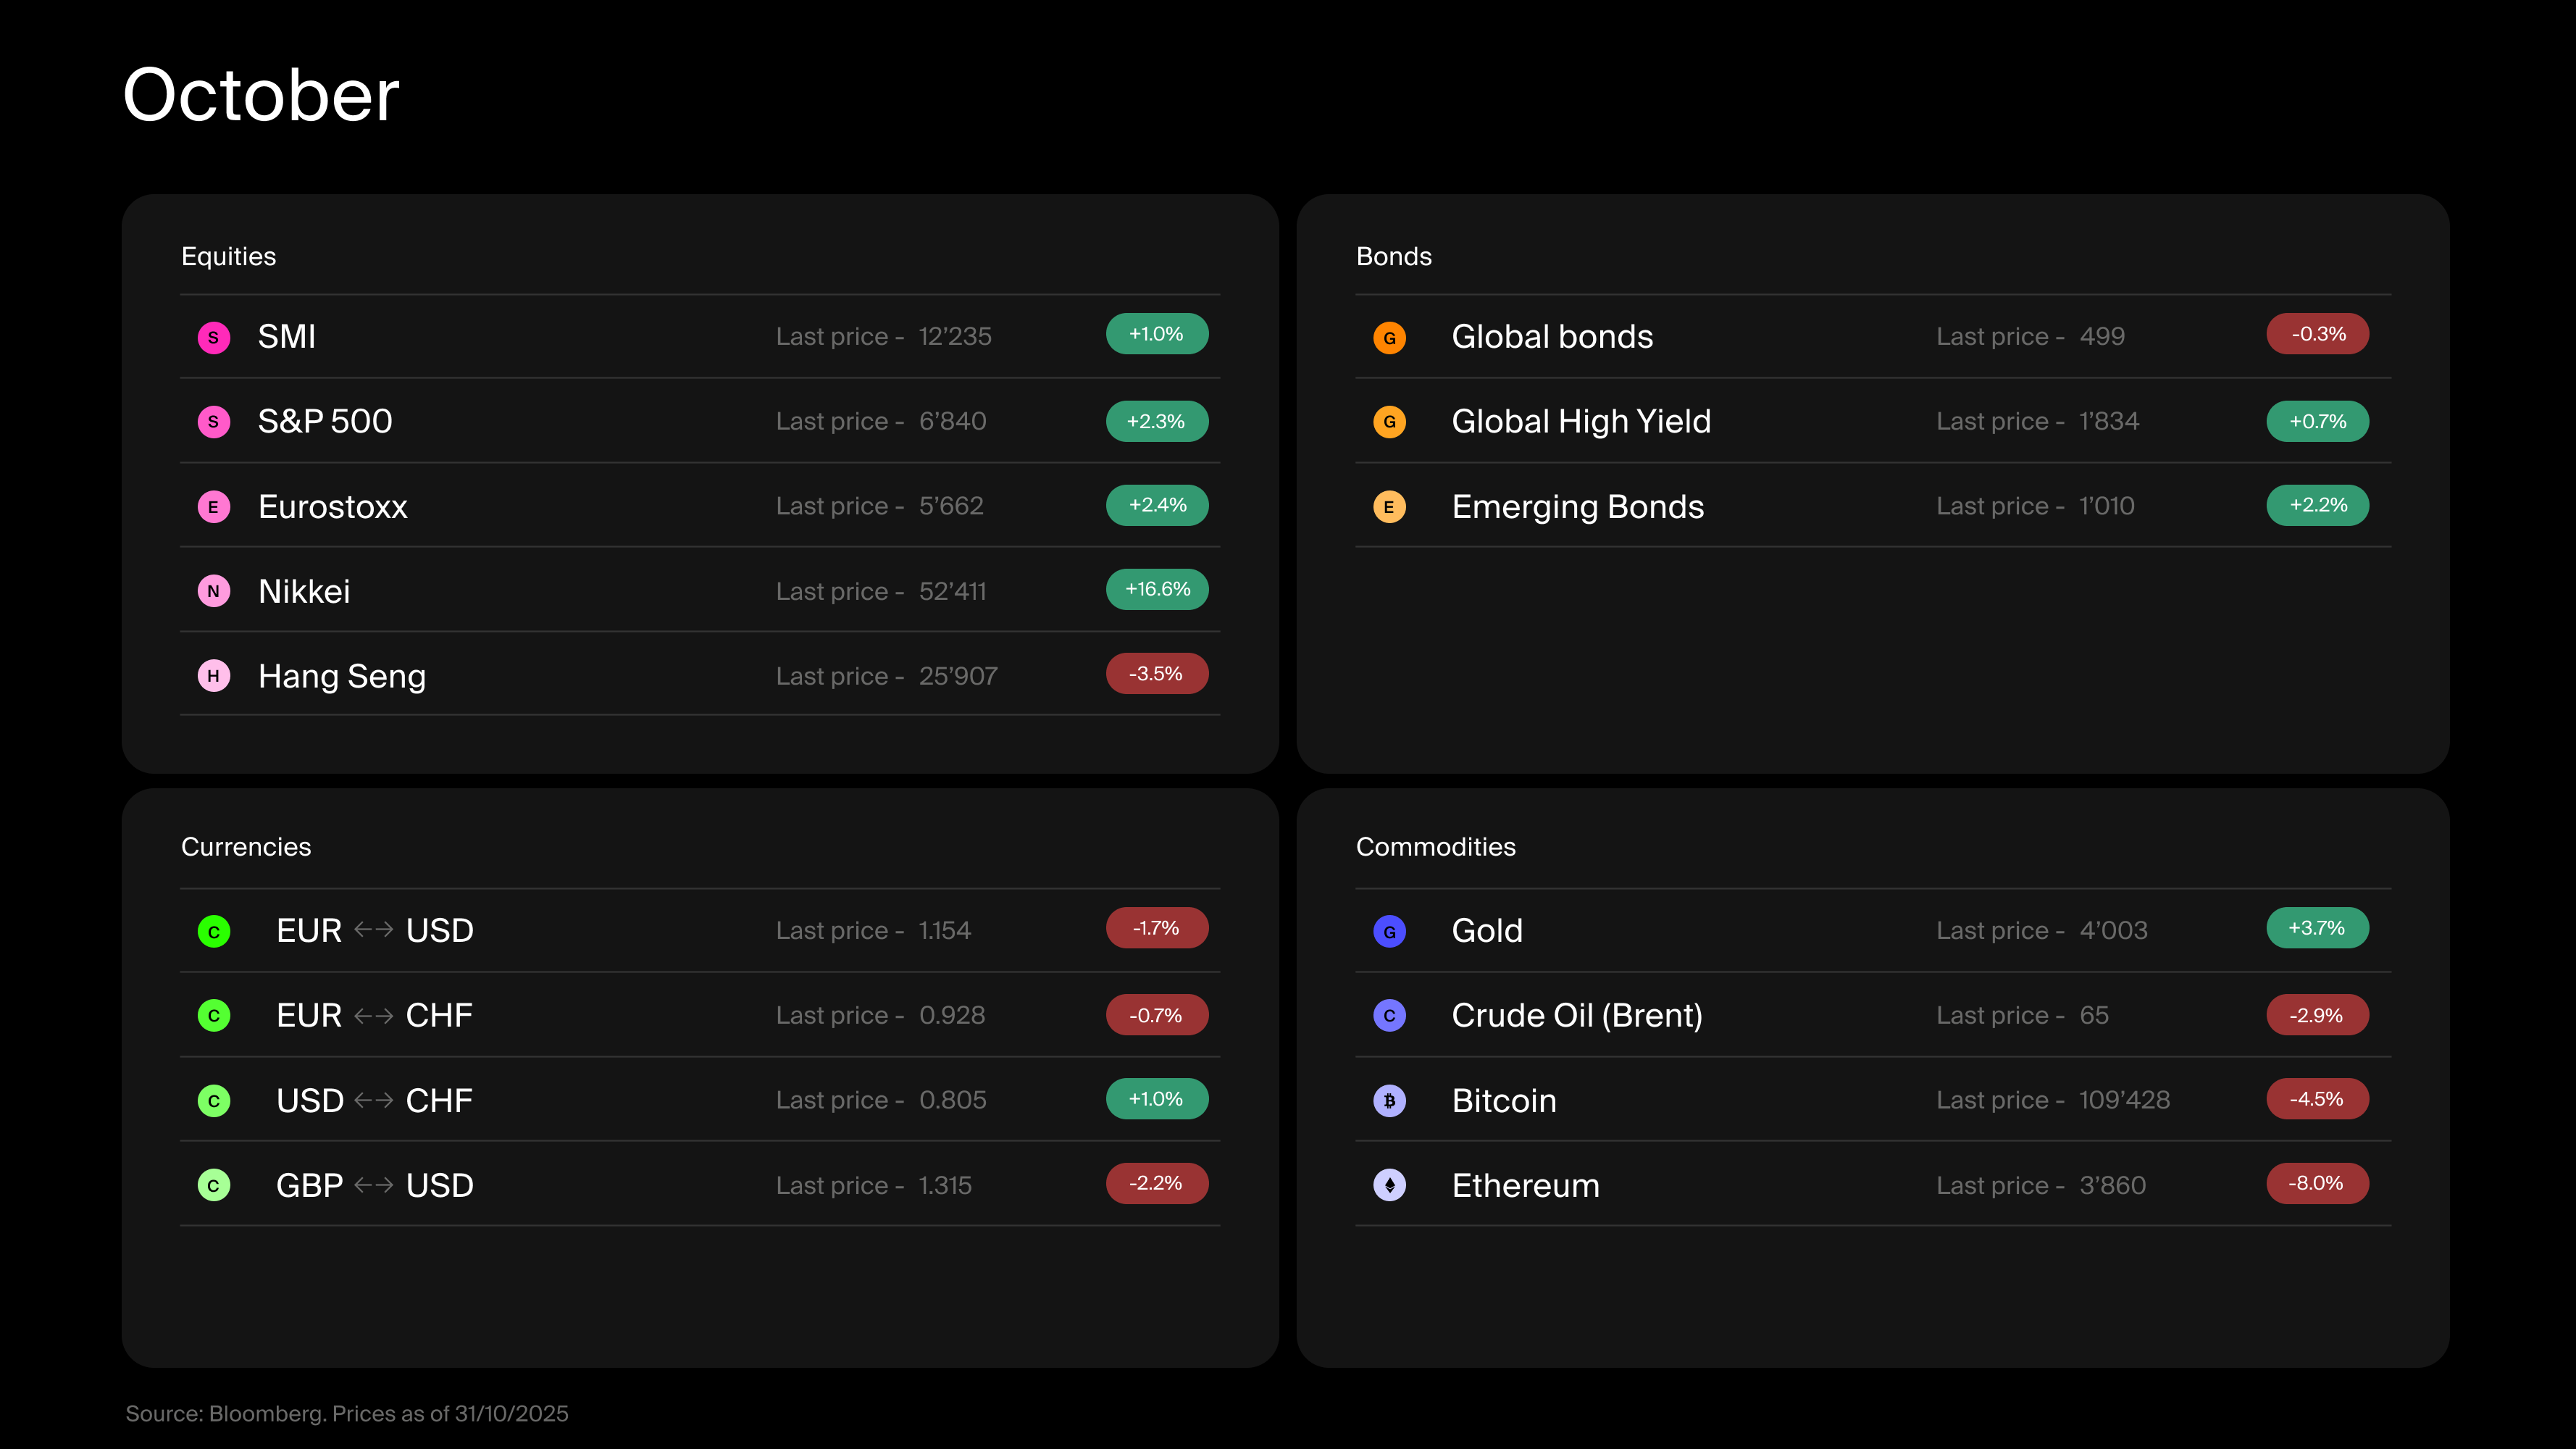Click the green EUR USD currency icon
Screen dimensions: 2576x1449
[x=213, y=931]
